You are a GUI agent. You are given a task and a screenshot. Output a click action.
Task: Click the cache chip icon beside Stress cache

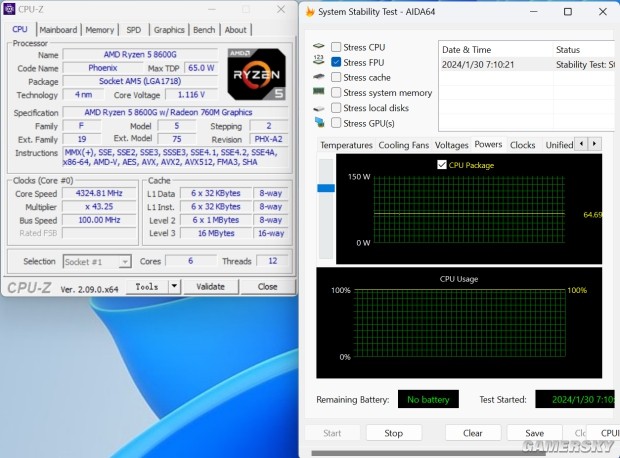point(319,77)
